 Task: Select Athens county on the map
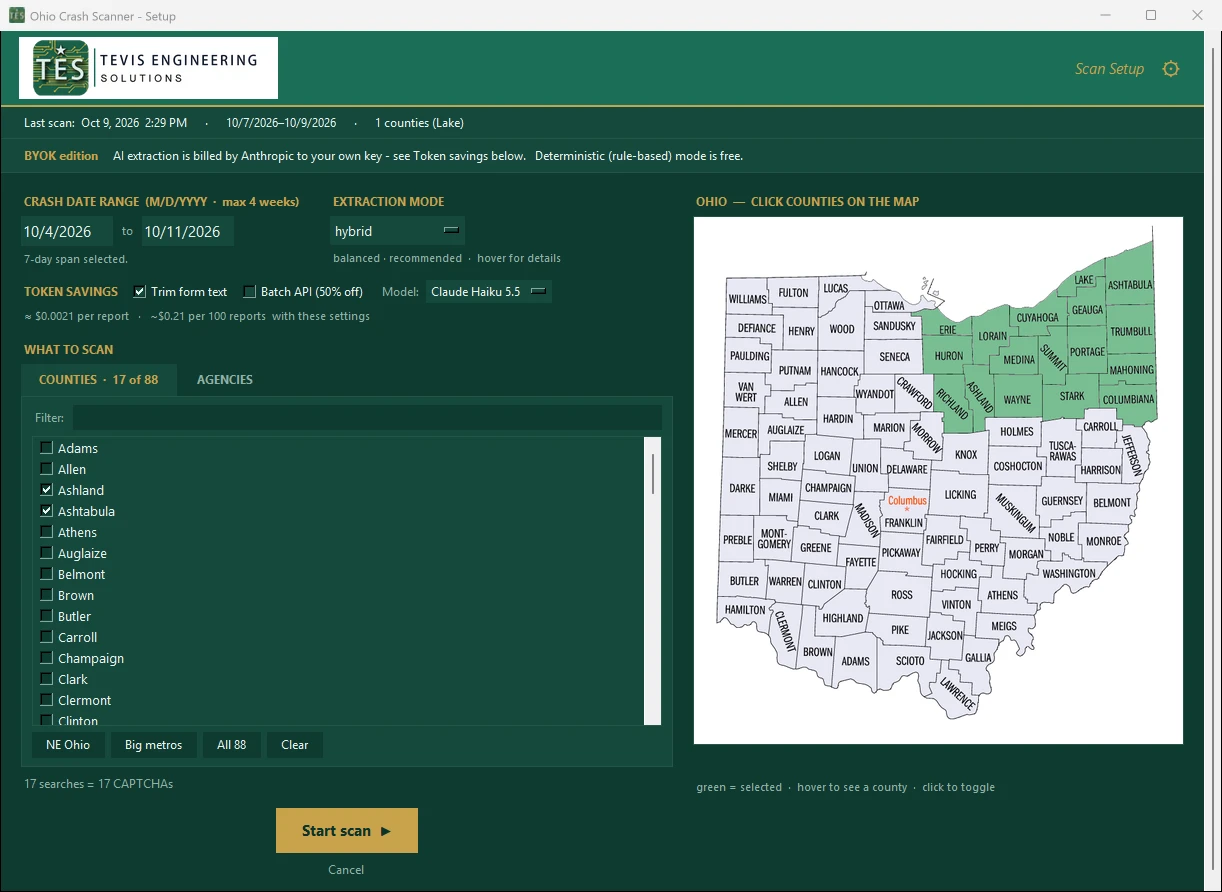click(x=1002, y=595)
